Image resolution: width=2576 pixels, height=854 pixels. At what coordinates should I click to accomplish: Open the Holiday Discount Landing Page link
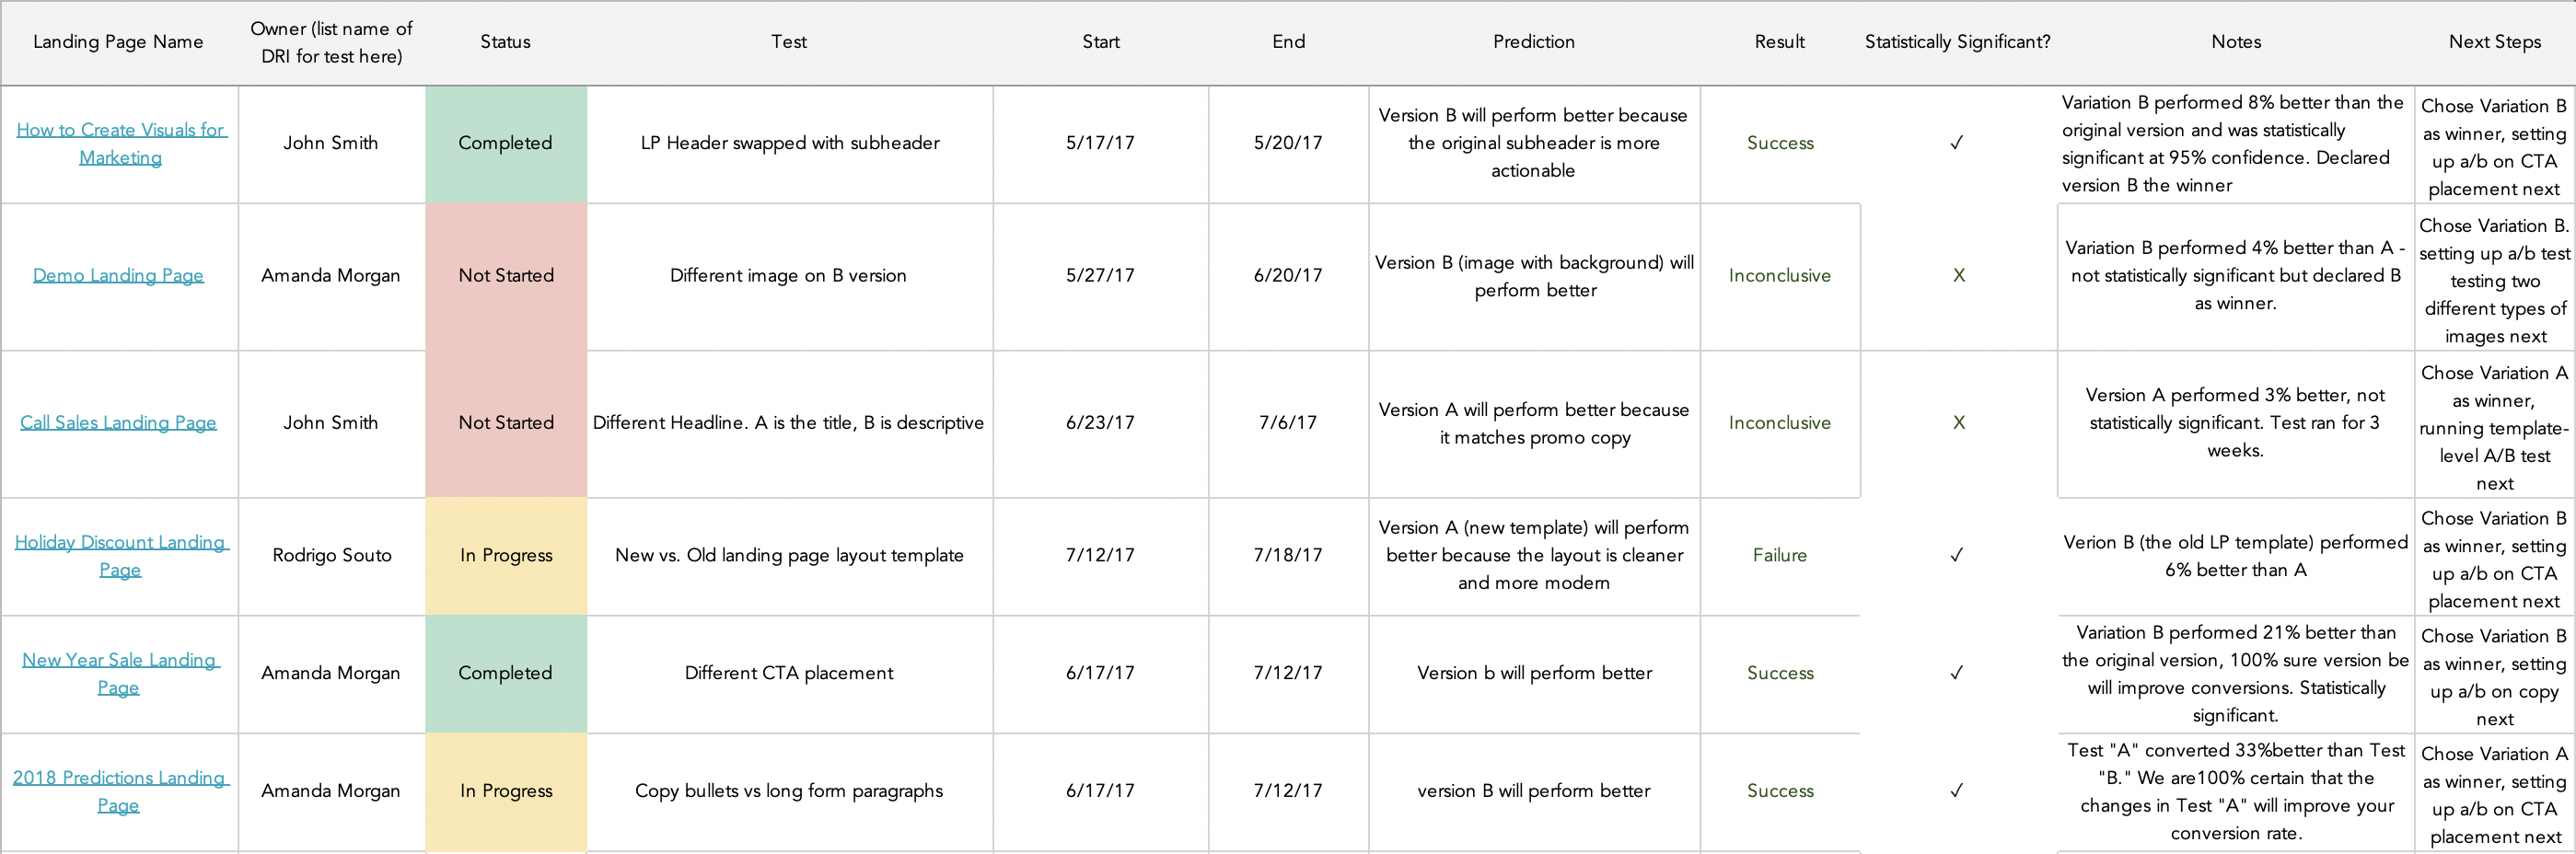coord(120,556)
